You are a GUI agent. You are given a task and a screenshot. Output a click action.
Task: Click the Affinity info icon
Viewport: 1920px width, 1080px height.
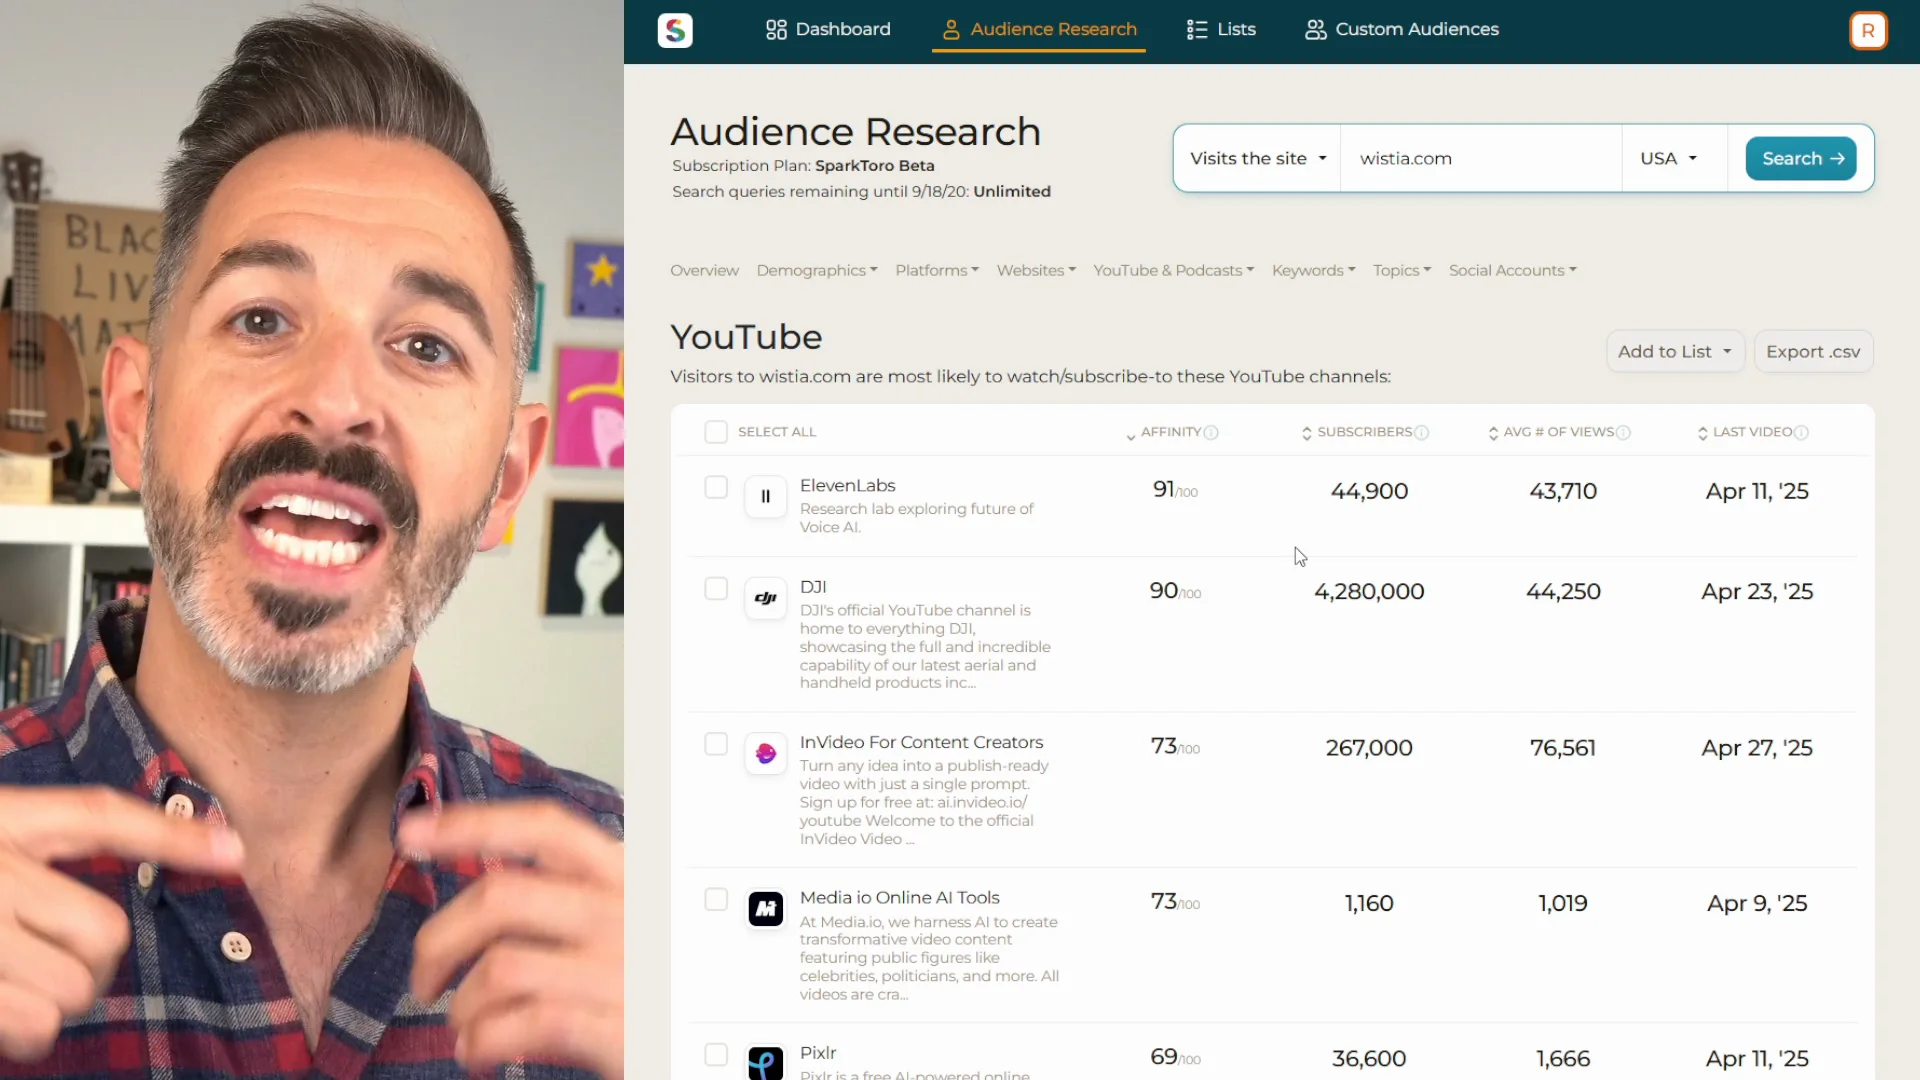pos(1211,432)
